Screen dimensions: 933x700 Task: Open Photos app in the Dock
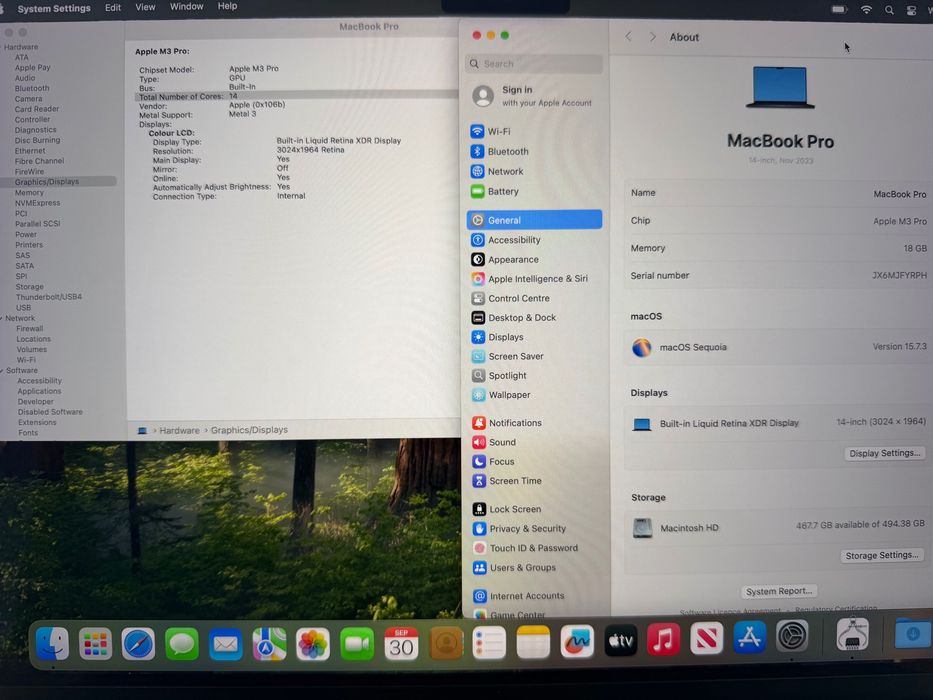(x=313, y=643)
